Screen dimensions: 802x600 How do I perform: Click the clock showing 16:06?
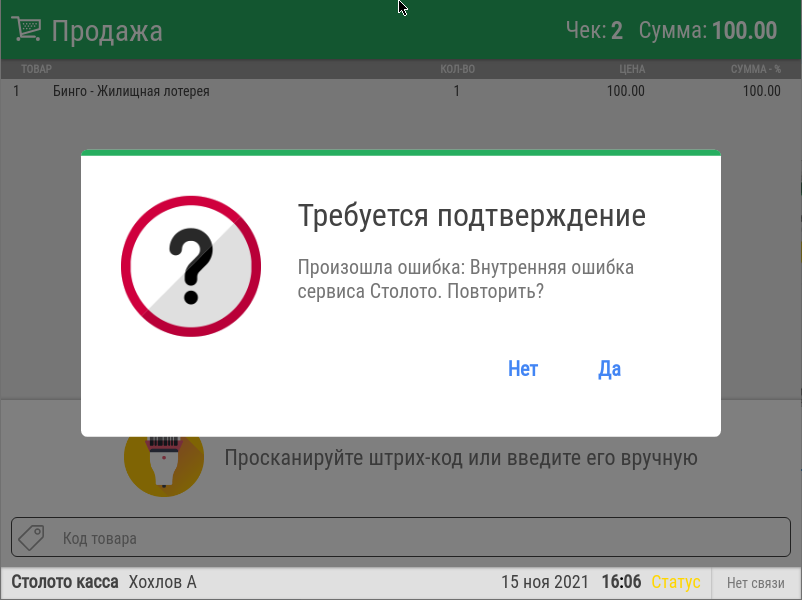tap(621, 582)
